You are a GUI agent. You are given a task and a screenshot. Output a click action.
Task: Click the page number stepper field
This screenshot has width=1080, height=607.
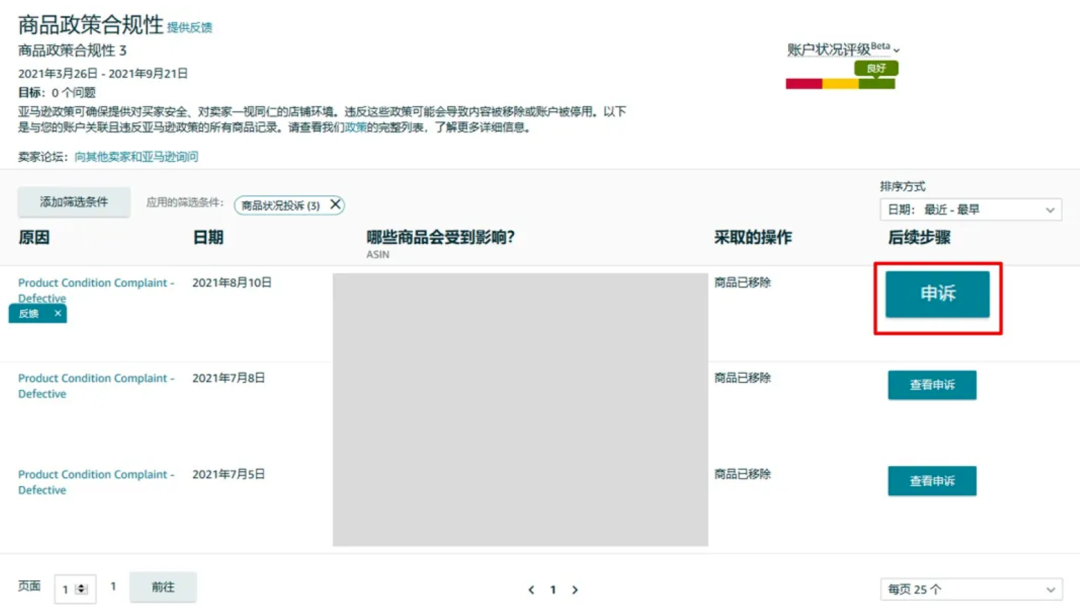[74, 589]
